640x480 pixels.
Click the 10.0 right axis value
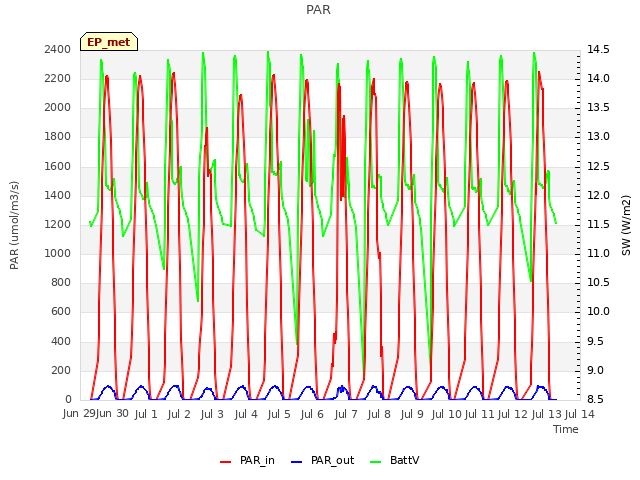pyautogui.click(x=598, y=312)
